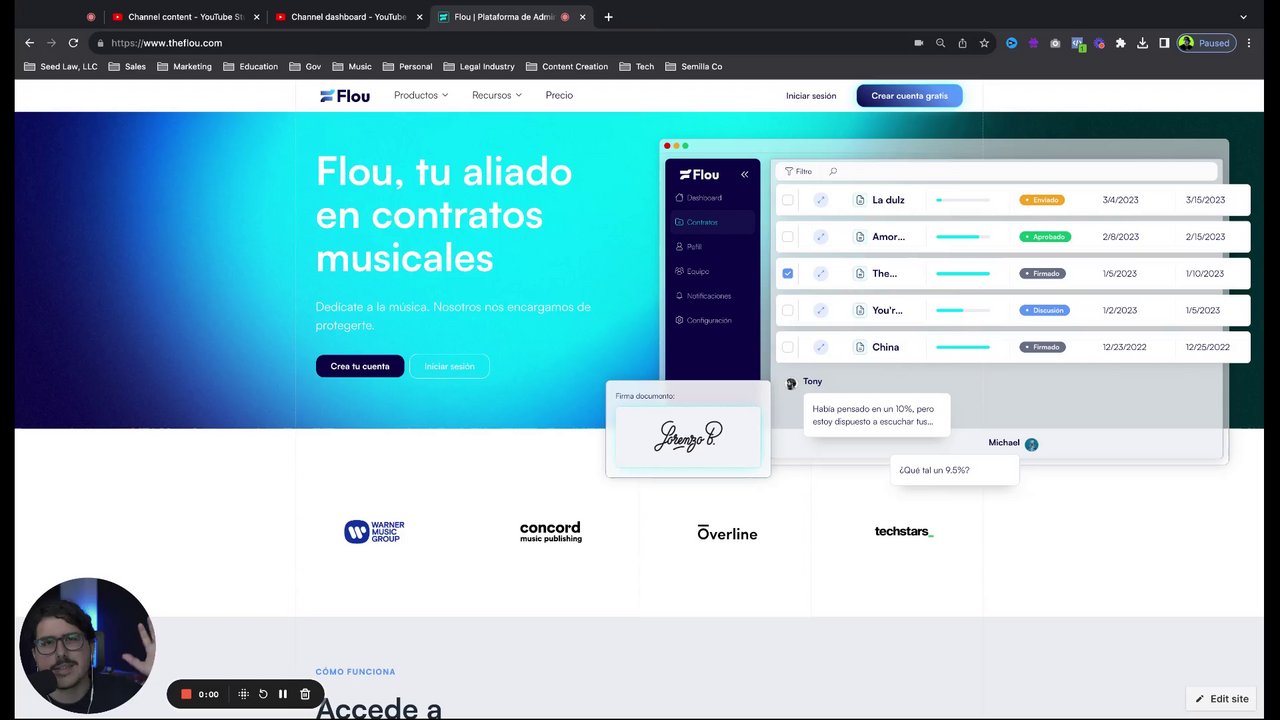Image resolution: width=1280 pixels, height=720 pixels.
Task: Stop recording with the red square button
Action: click(186, 694)
